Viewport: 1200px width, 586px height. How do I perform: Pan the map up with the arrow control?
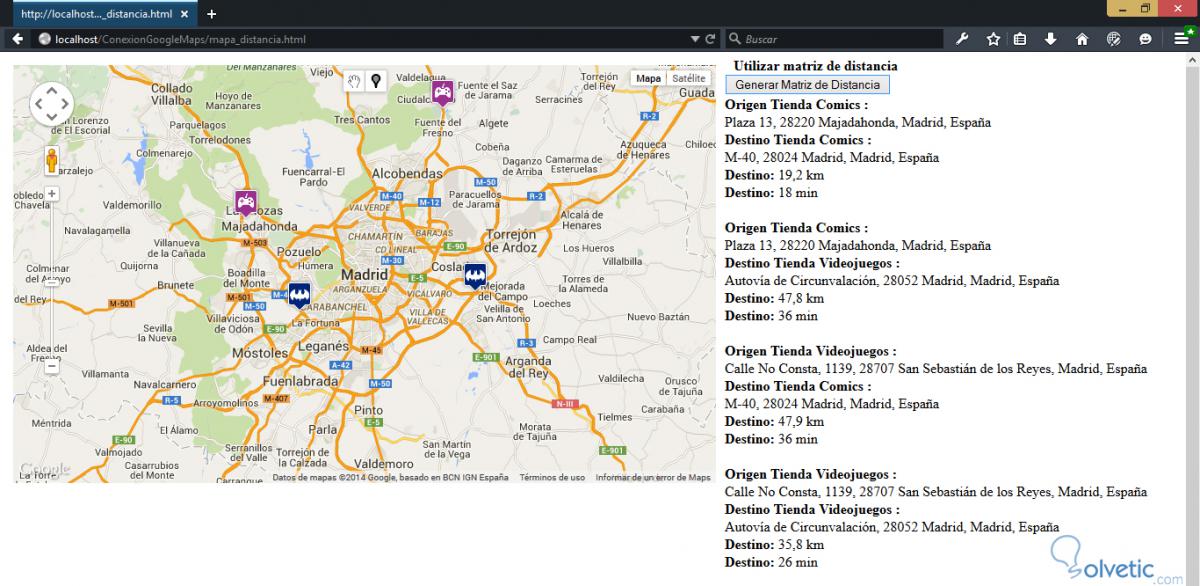[52, 90]
